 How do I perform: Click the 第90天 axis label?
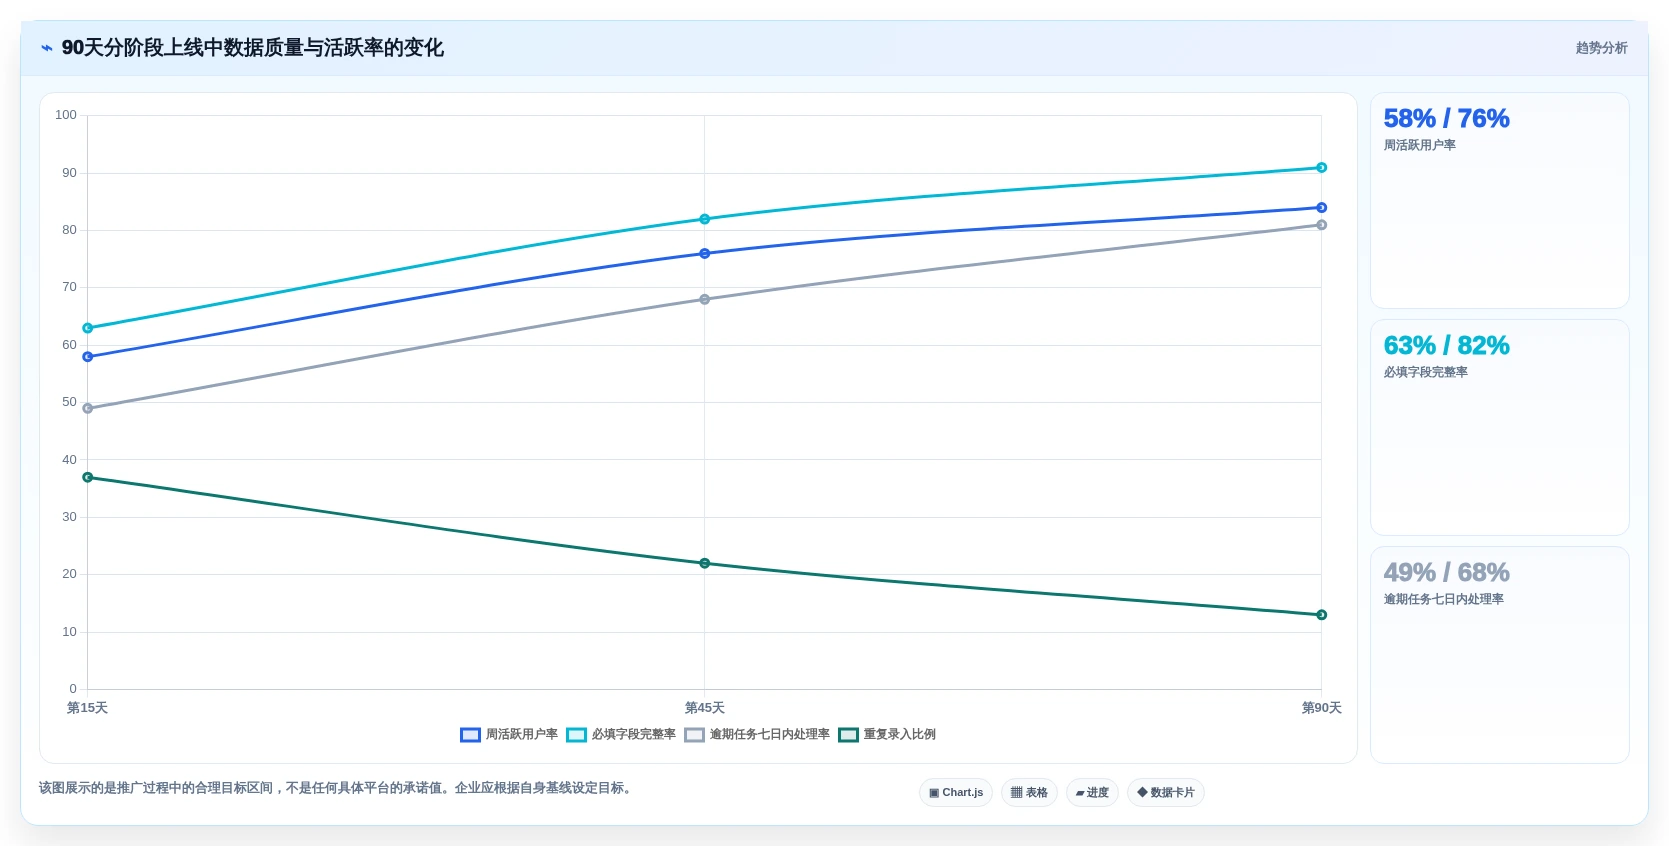tap(1322, 708)
